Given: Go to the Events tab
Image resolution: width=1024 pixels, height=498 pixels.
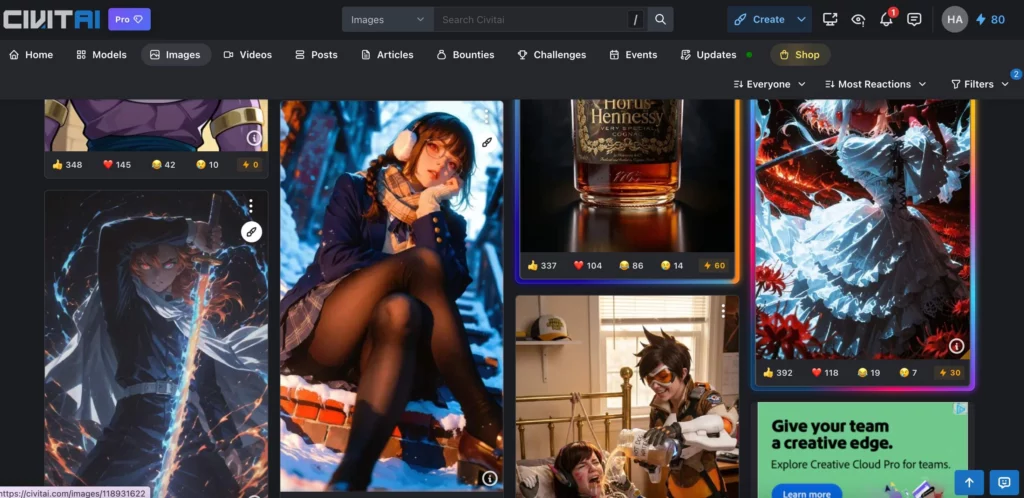Looking at the screenshot, I should point(633,55).
